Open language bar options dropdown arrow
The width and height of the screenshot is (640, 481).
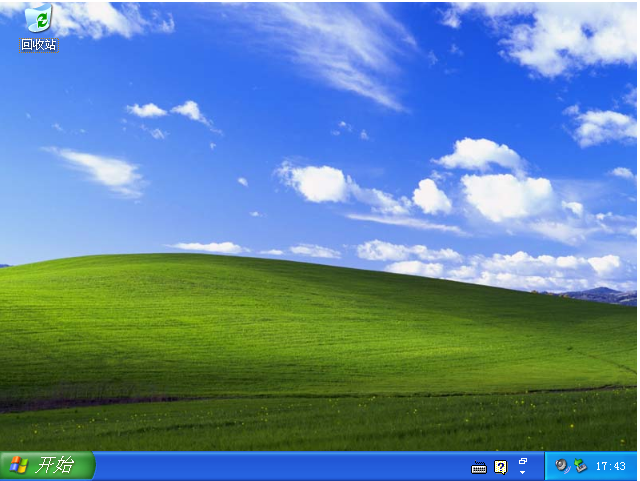[522, 472]
